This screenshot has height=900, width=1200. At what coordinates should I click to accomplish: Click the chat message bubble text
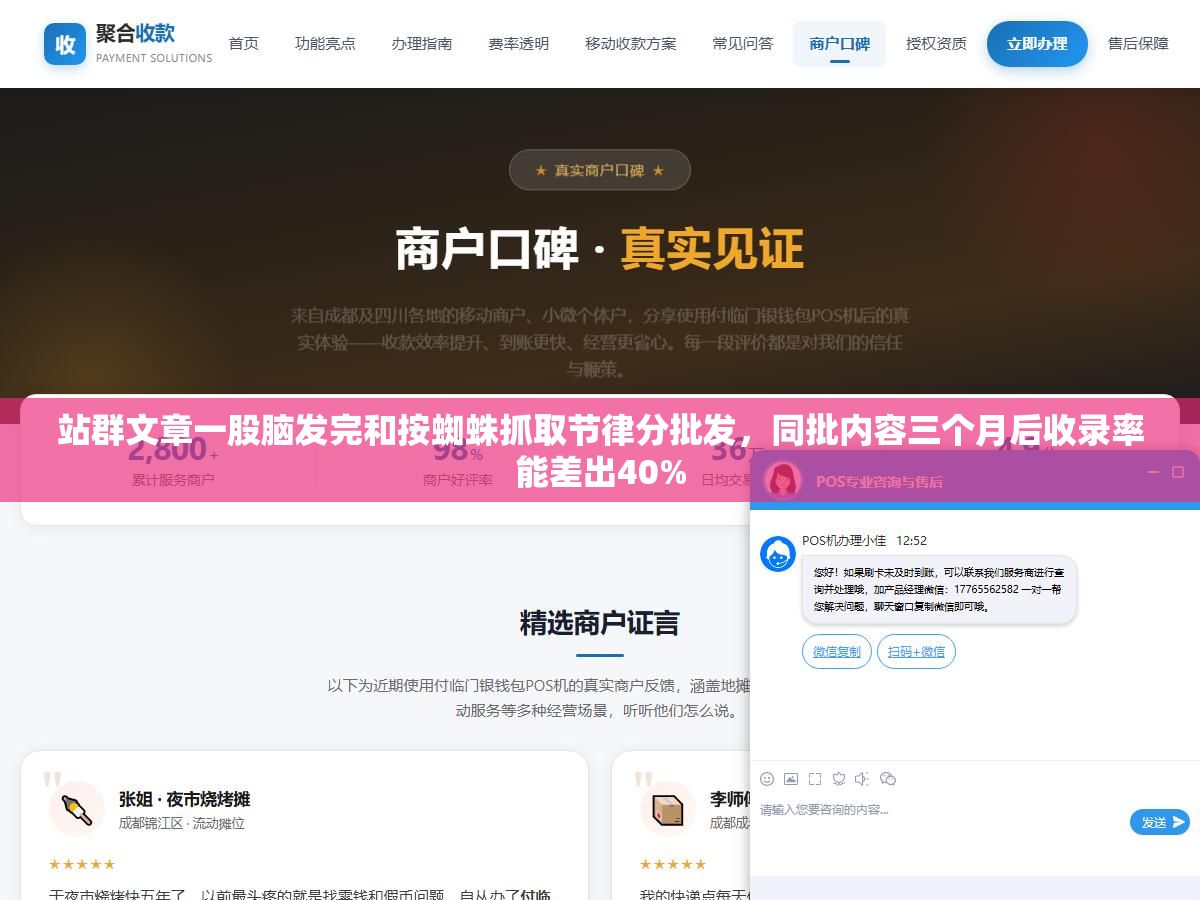939,590
